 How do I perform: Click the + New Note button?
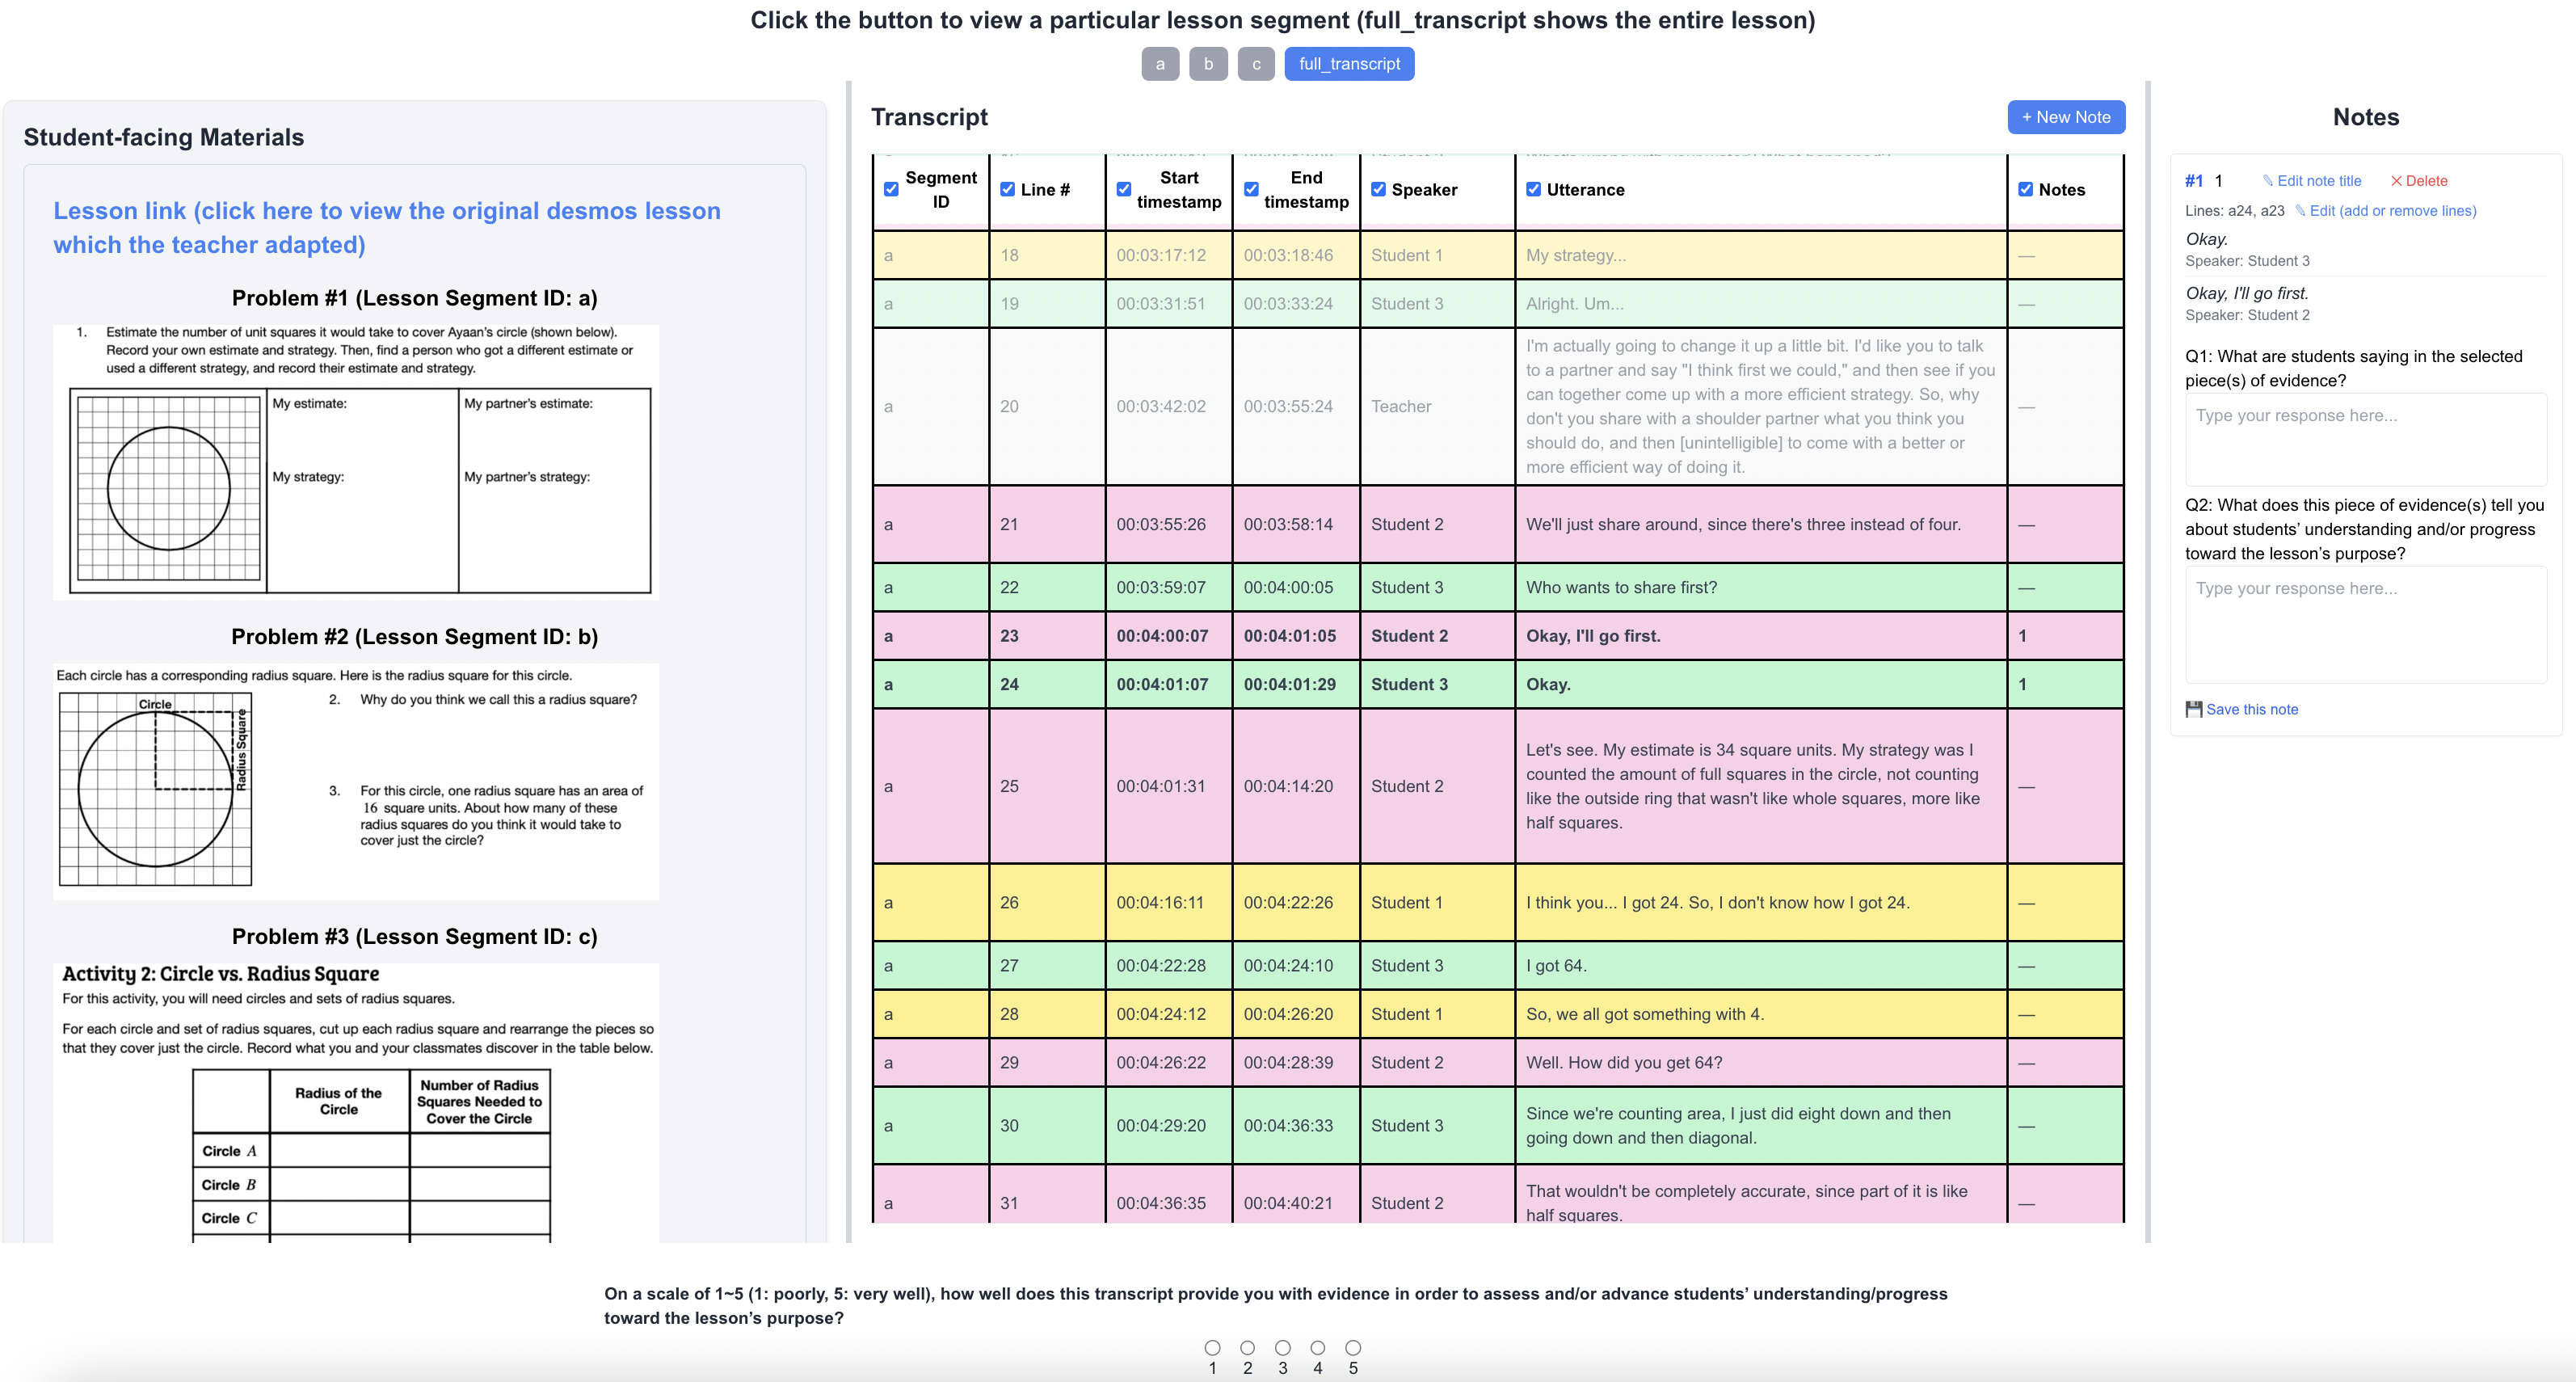tap(2066, 117)
